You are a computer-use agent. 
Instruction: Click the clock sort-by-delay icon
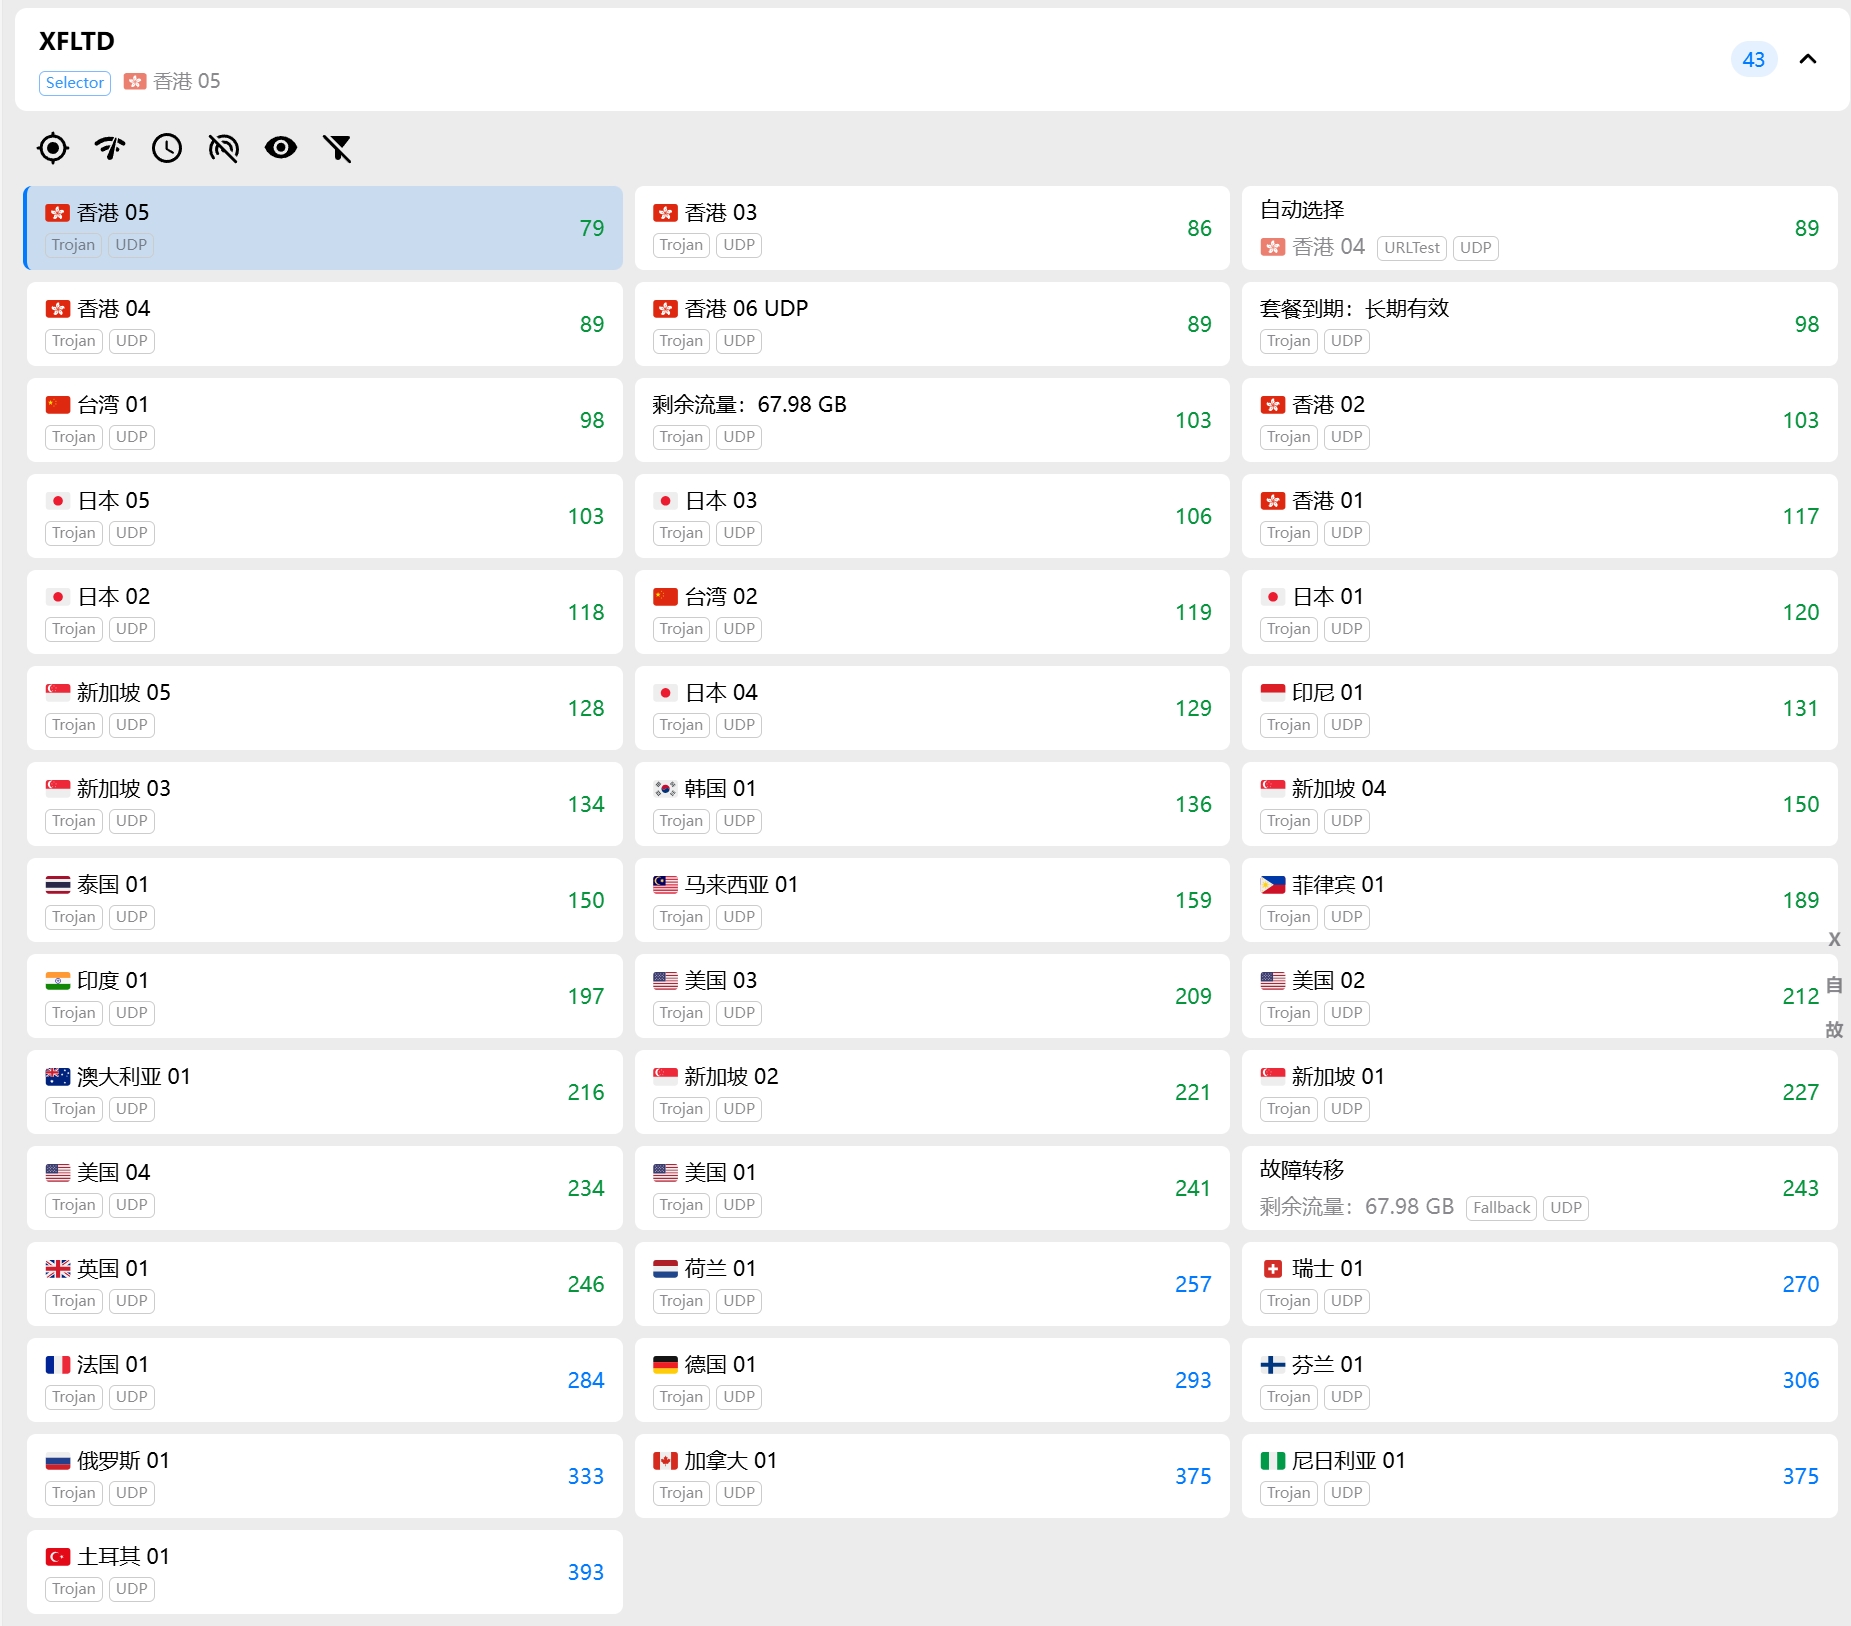pyautogui.click(x=167, y=149)
